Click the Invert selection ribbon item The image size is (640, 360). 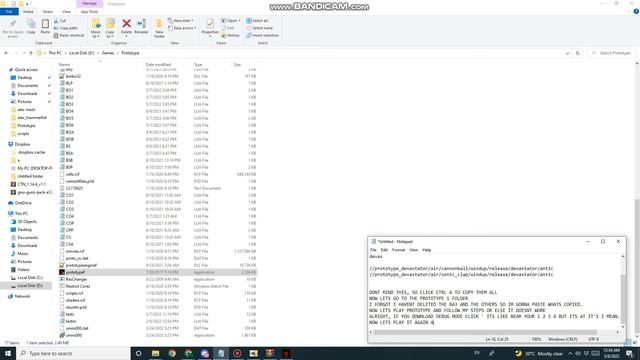coord(262,35)
